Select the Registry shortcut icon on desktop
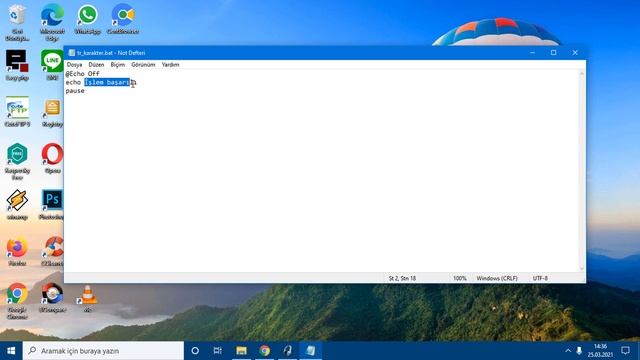The height and width of the screenshot is (360, 640). pyautogui.click(x=52, y=113)
